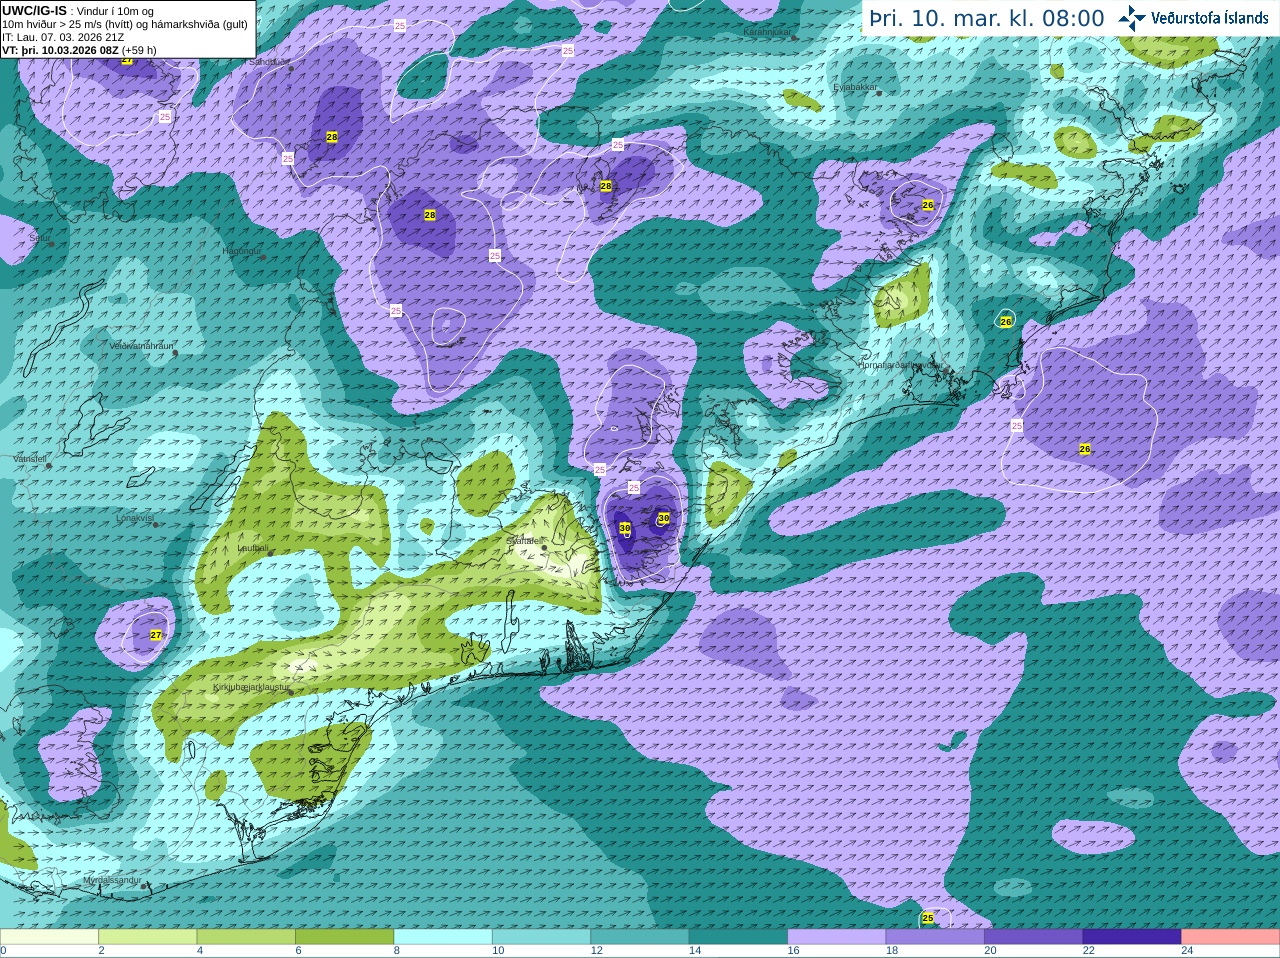Screen dimensions: 1280x958
Task: Click the 28 gust marker northeast of Hágöngur
Action: click(x=430, y=215)
